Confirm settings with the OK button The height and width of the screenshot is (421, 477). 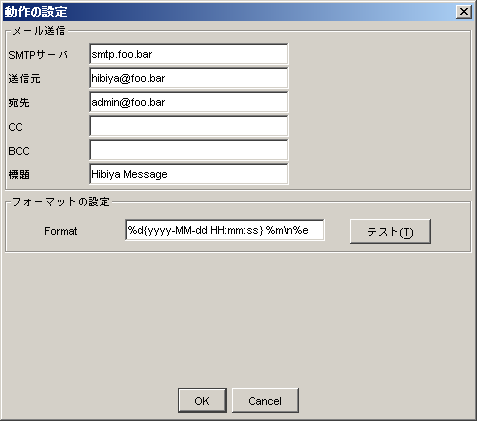pos(202,400)
